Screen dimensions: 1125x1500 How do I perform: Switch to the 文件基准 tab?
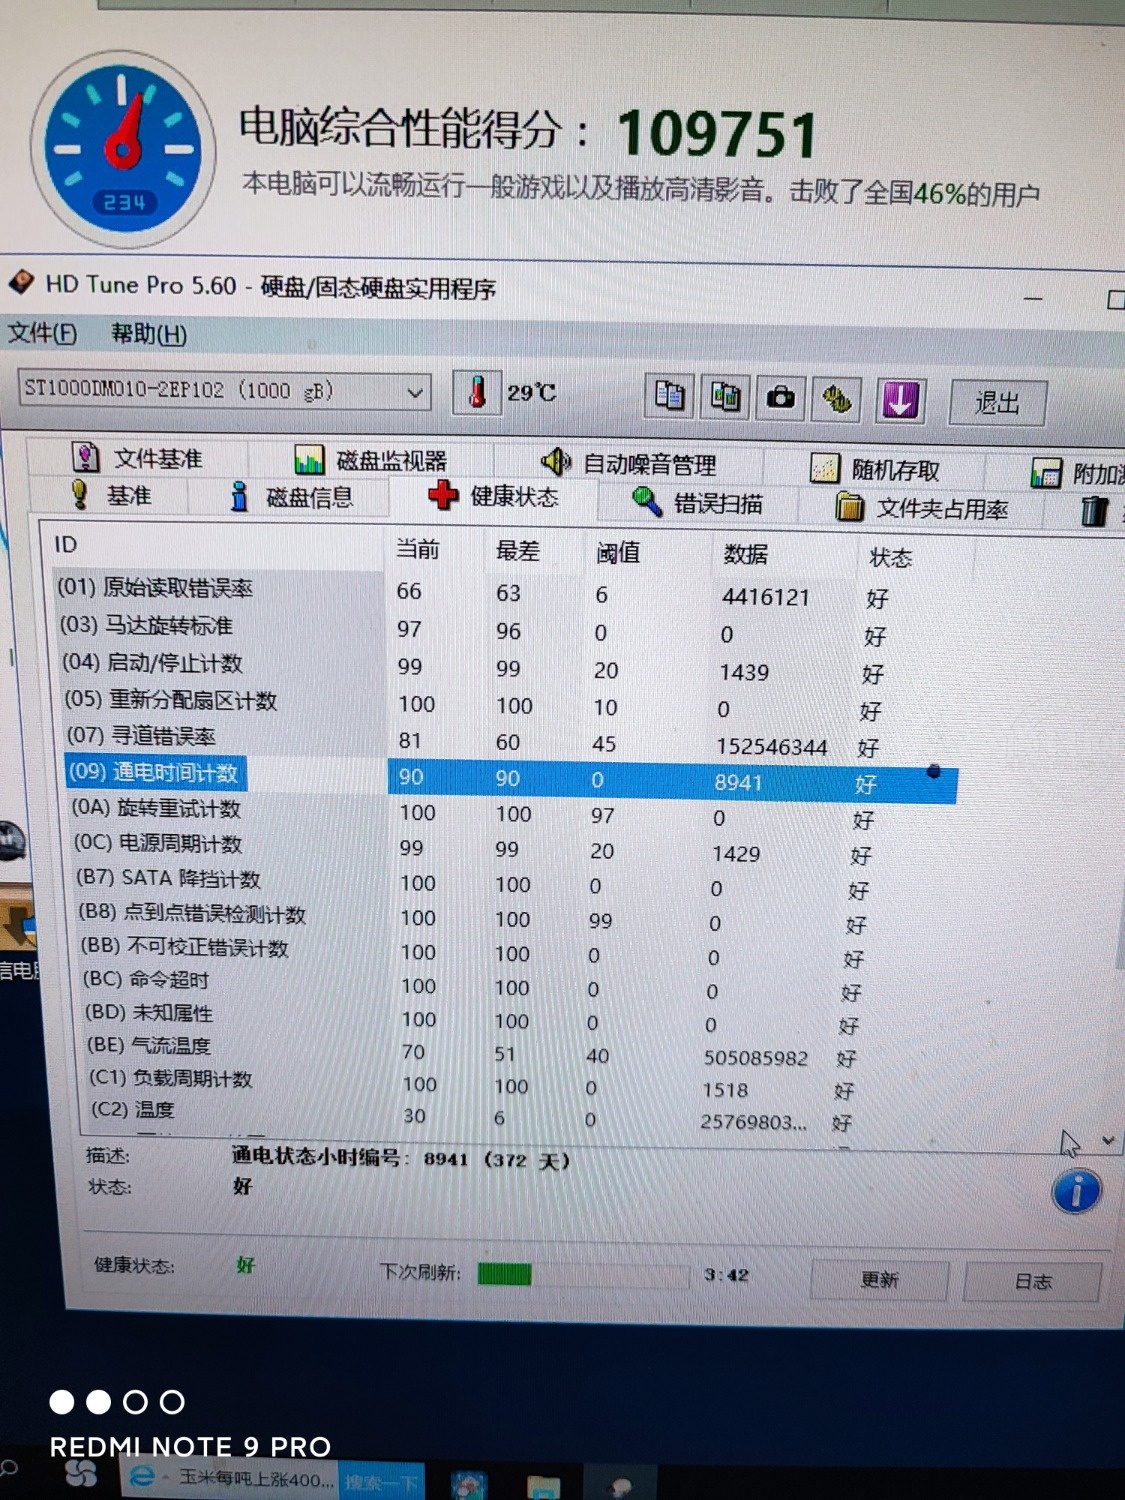pos(138,458)
